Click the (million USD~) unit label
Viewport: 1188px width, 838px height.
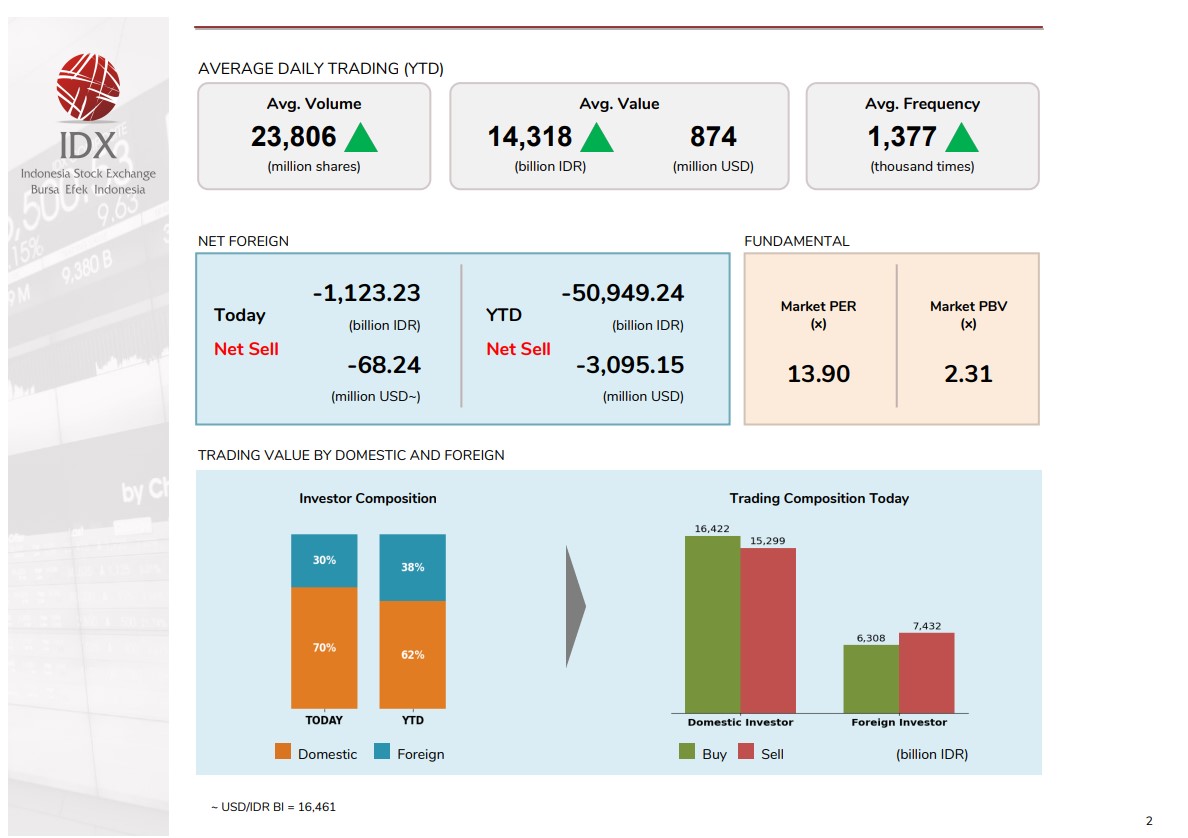(376, 396)
